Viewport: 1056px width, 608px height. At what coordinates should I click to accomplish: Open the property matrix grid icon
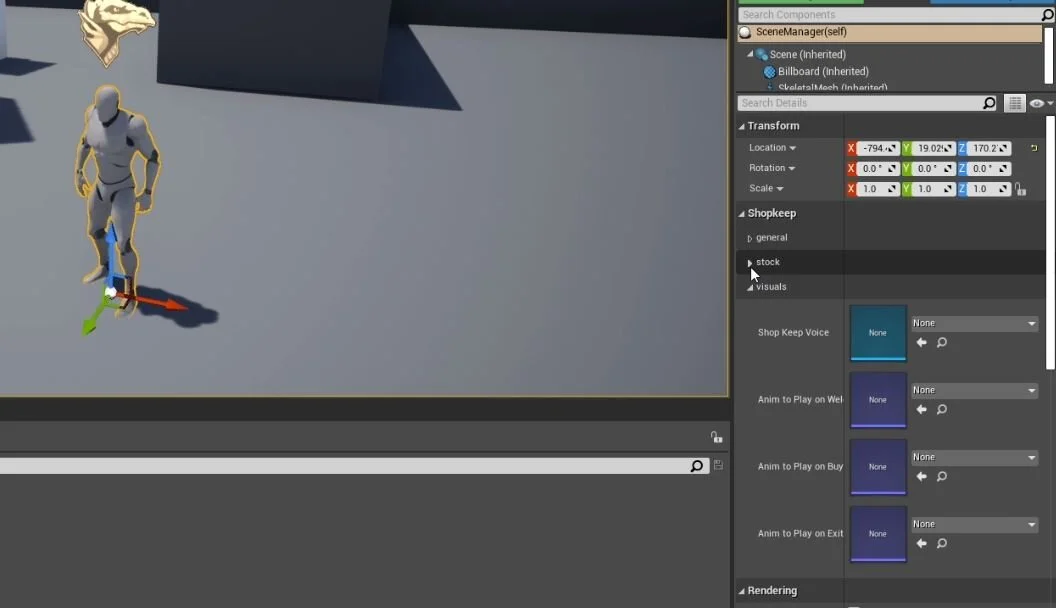click(1014, 103)
